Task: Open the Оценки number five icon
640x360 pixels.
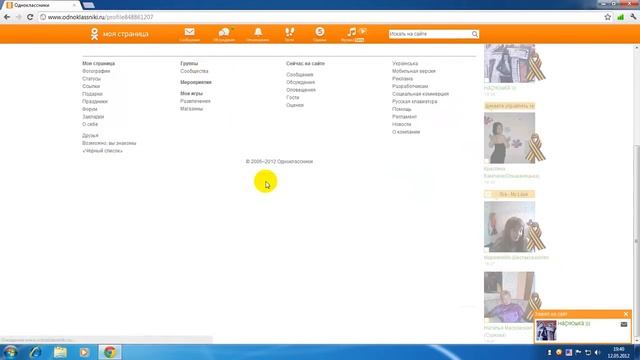Action: 320,32
